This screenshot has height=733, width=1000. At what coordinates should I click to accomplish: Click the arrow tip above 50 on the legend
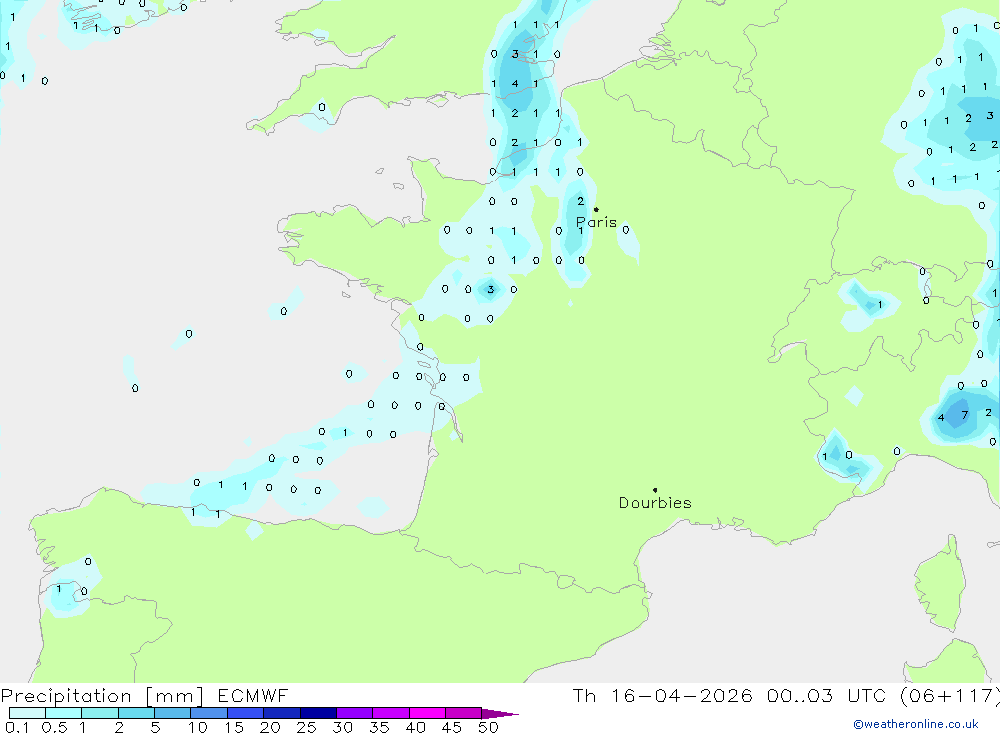tap(500, 713)
